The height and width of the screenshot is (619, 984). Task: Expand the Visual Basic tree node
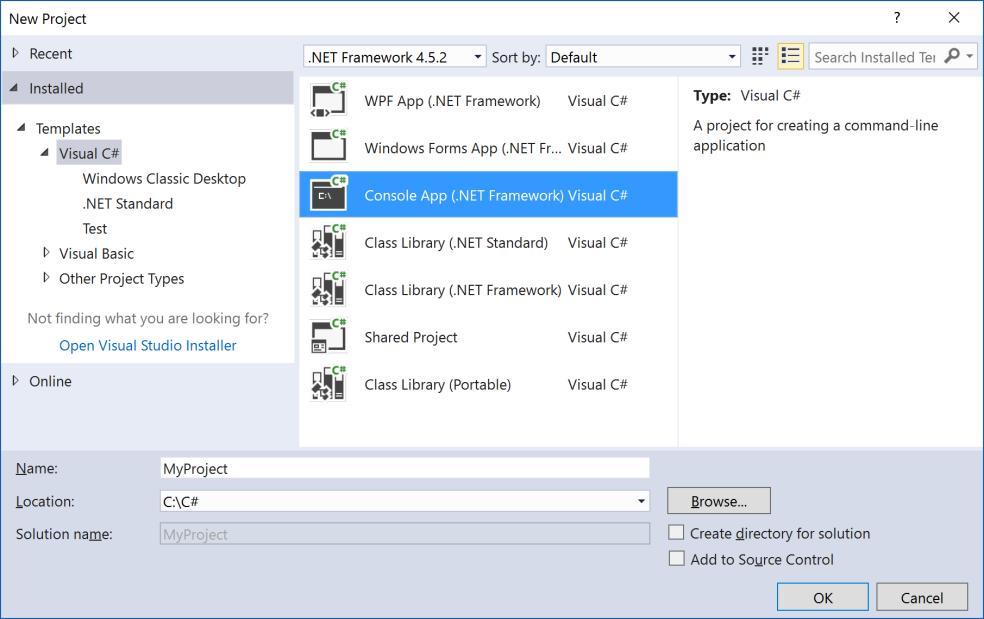(46, 252)
